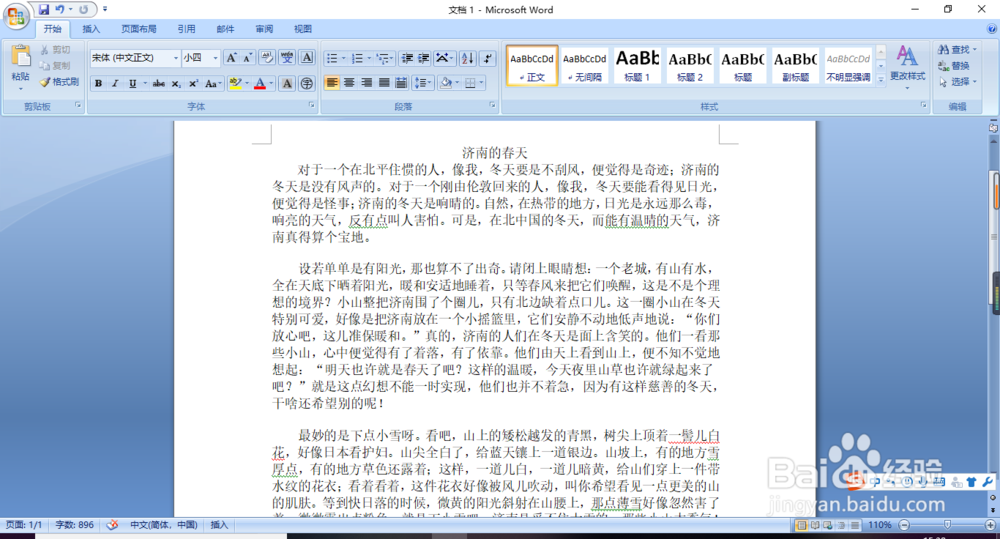Open the 邮件 (Mailings) tab
Image resolution: width=1000 pixels, height=539 pixels.
tap(225, 29)
